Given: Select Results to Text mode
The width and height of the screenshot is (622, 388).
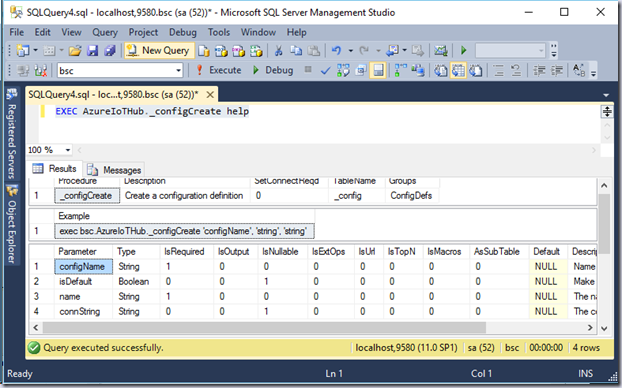Looking at the screenshot, I should pos(440,71).
